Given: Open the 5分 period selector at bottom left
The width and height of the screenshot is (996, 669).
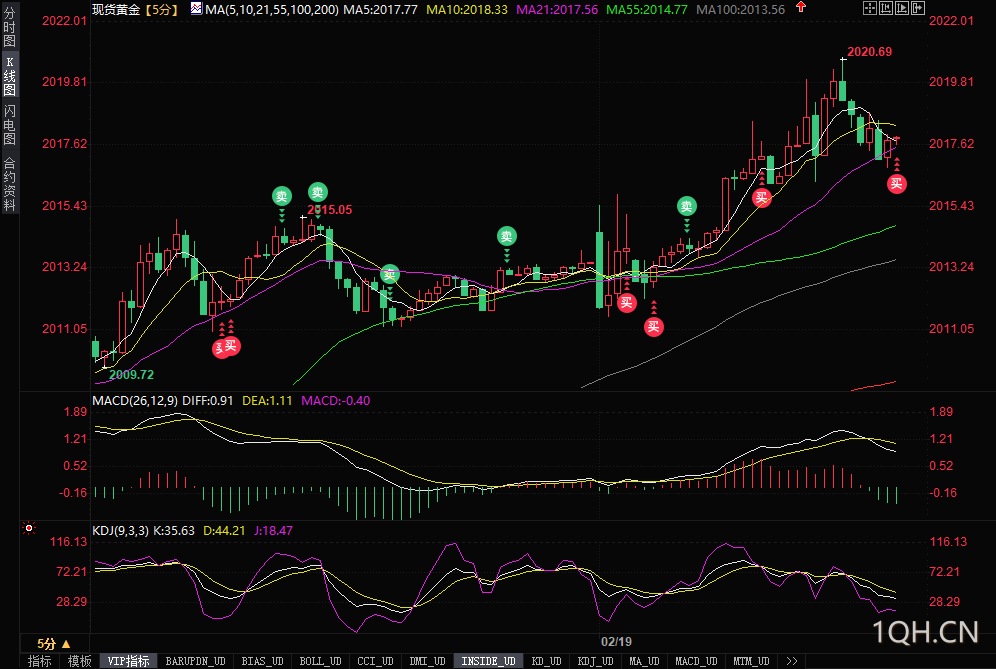Looking at the screenshot, I should click(53, 644).
